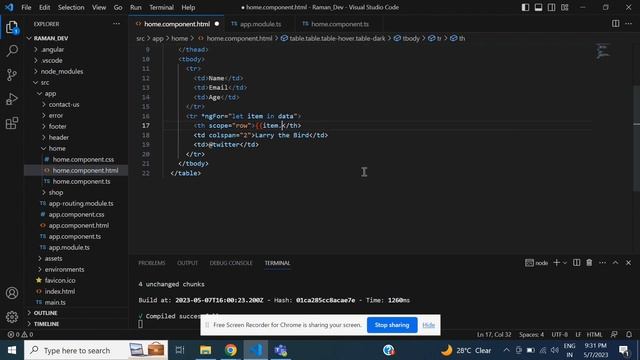Viewport: 640px width, 360px height.
Task: Close the terminal panel
Action: (x=629, y=263)
